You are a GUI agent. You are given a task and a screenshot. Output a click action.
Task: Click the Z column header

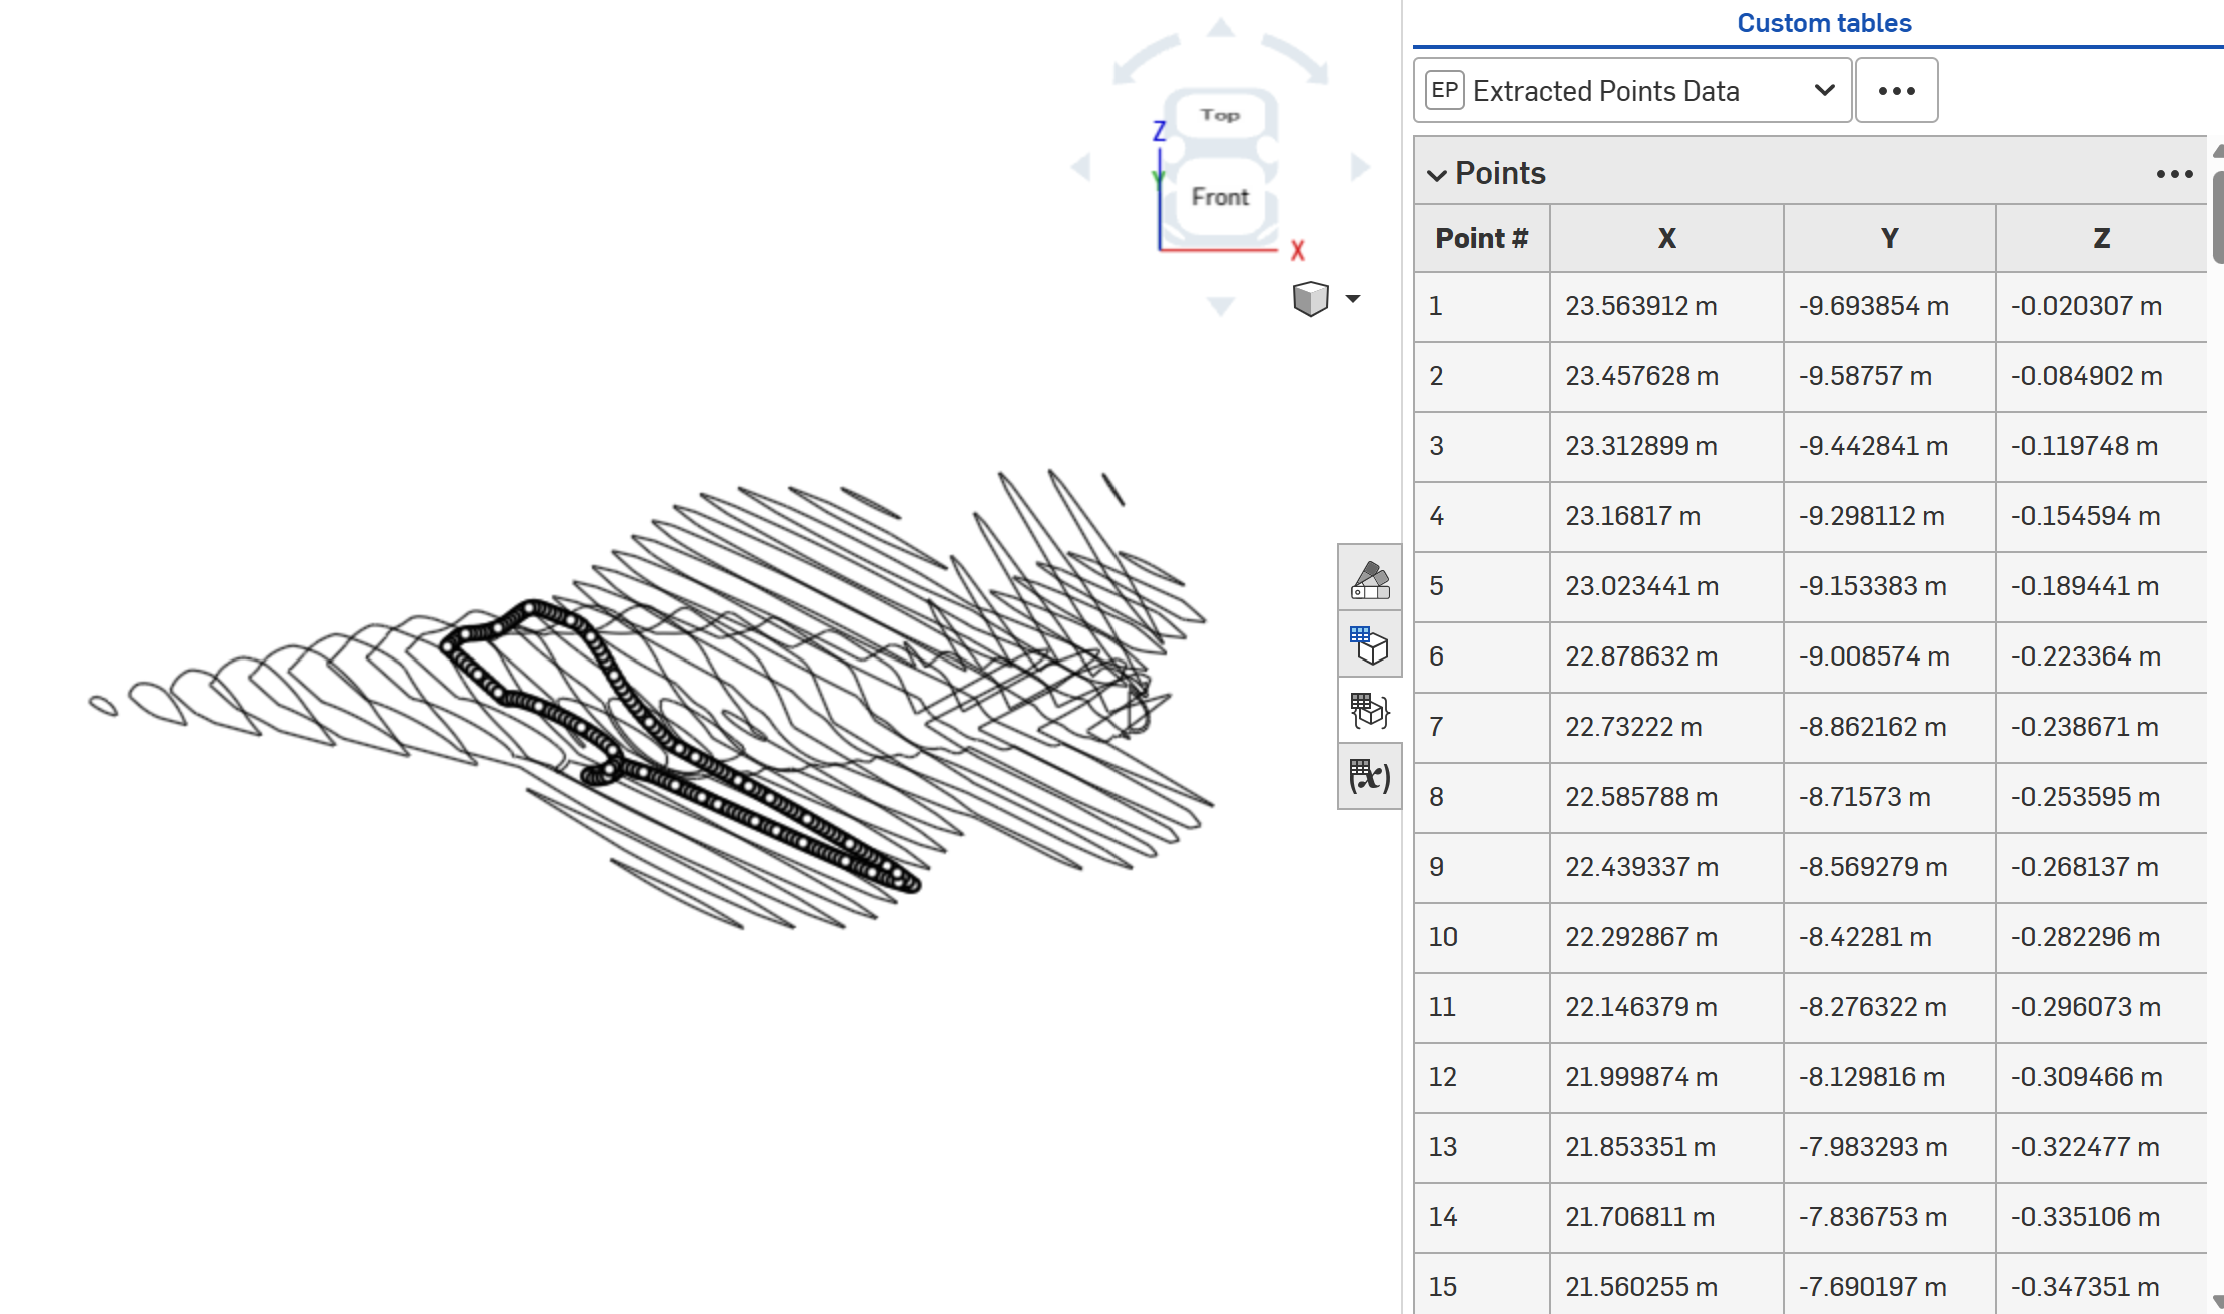[x=2102, y=239]
